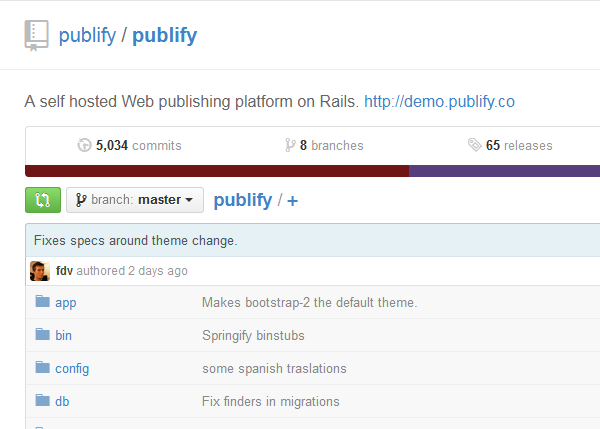Click the plus to create new file

pyautogui.click(x=293, y=201)
